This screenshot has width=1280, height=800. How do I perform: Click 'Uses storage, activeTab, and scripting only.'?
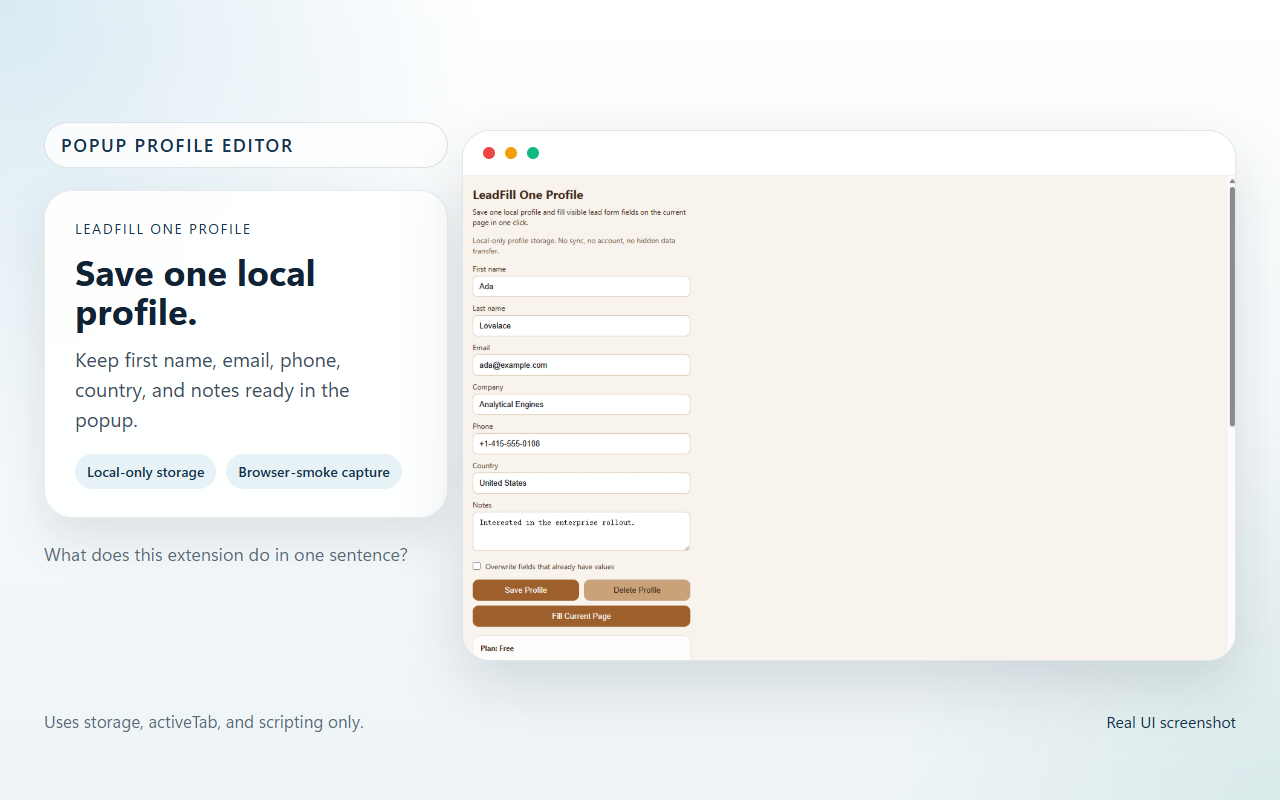coord(204,722)
